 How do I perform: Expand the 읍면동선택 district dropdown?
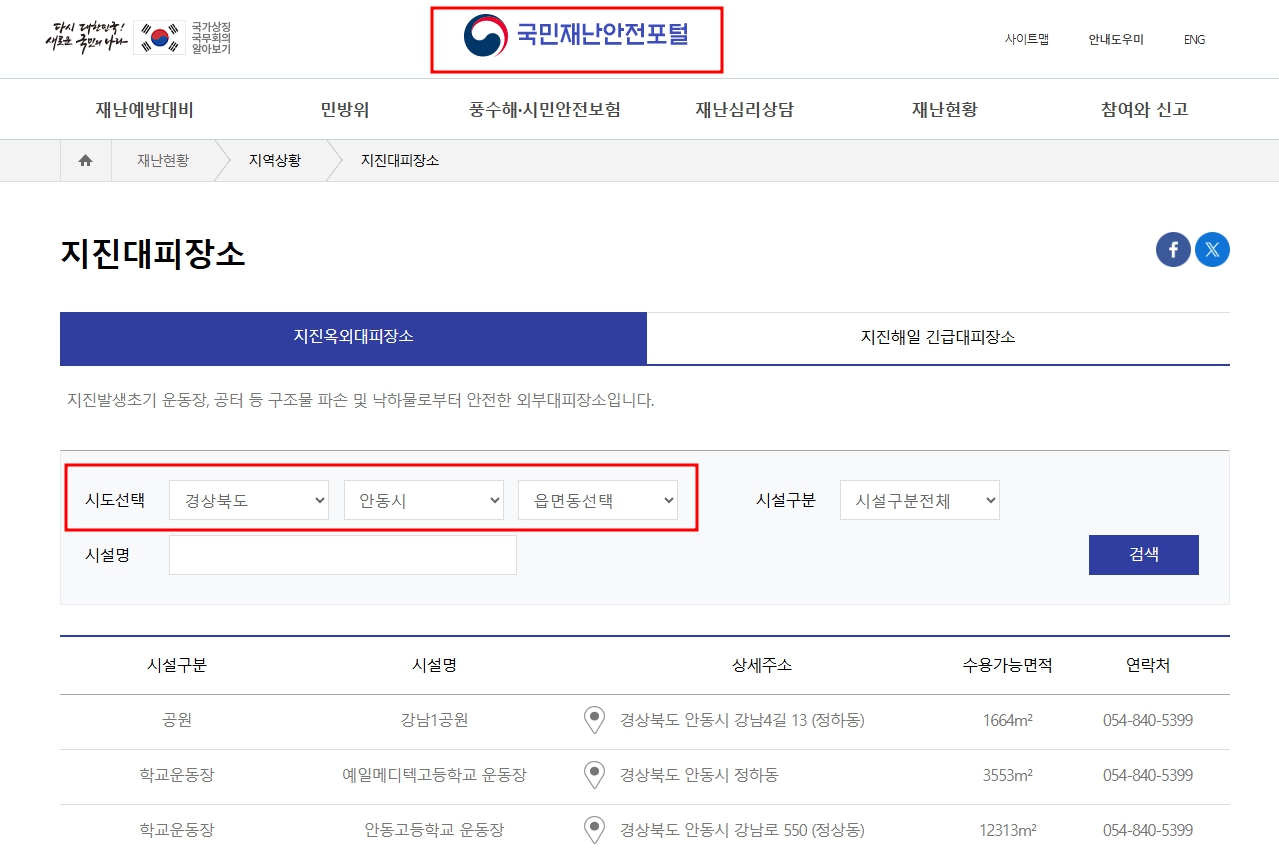[x=598, y=499]
